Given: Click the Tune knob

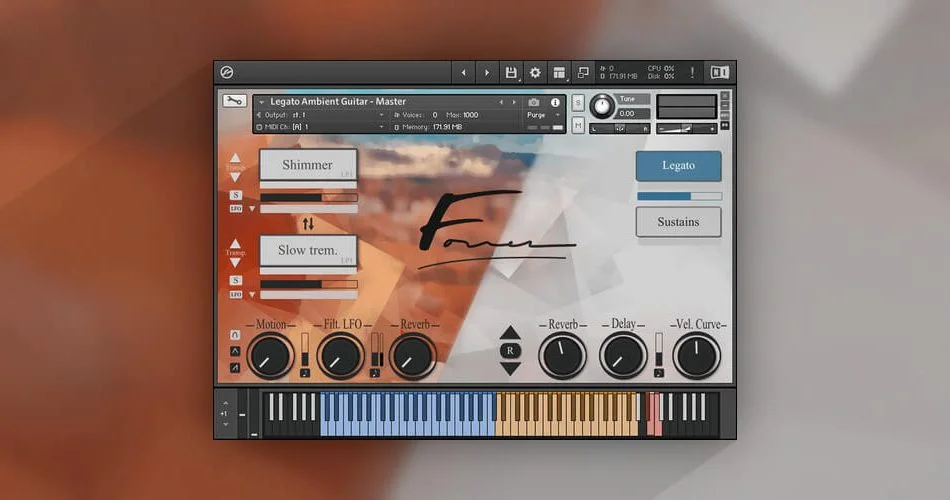Looking at the screenshot, I should [x=602, y=107].
